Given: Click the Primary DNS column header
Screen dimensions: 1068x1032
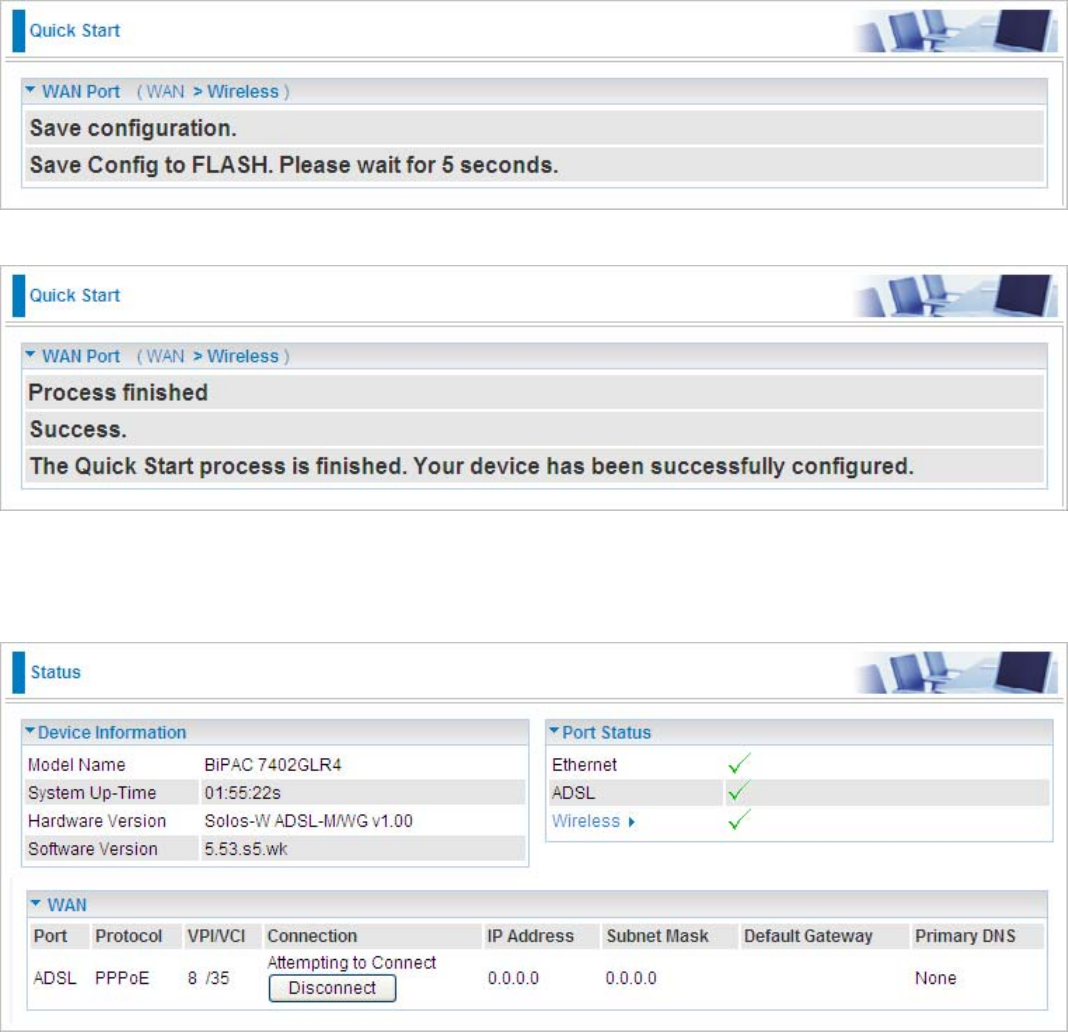Looking at the screenshot, I should coord(964,937).
